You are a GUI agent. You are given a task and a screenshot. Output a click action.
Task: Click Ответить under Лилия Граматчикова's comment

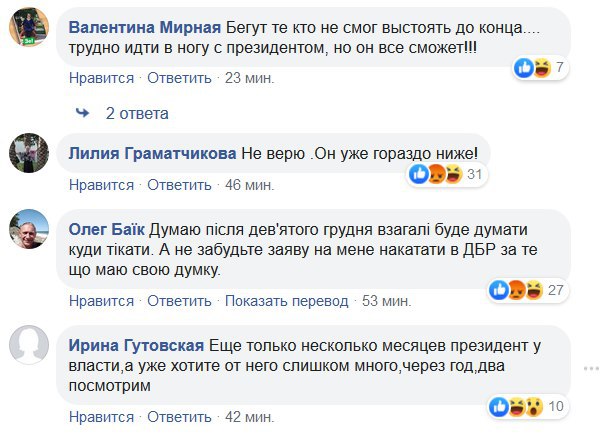click(177, 185)
